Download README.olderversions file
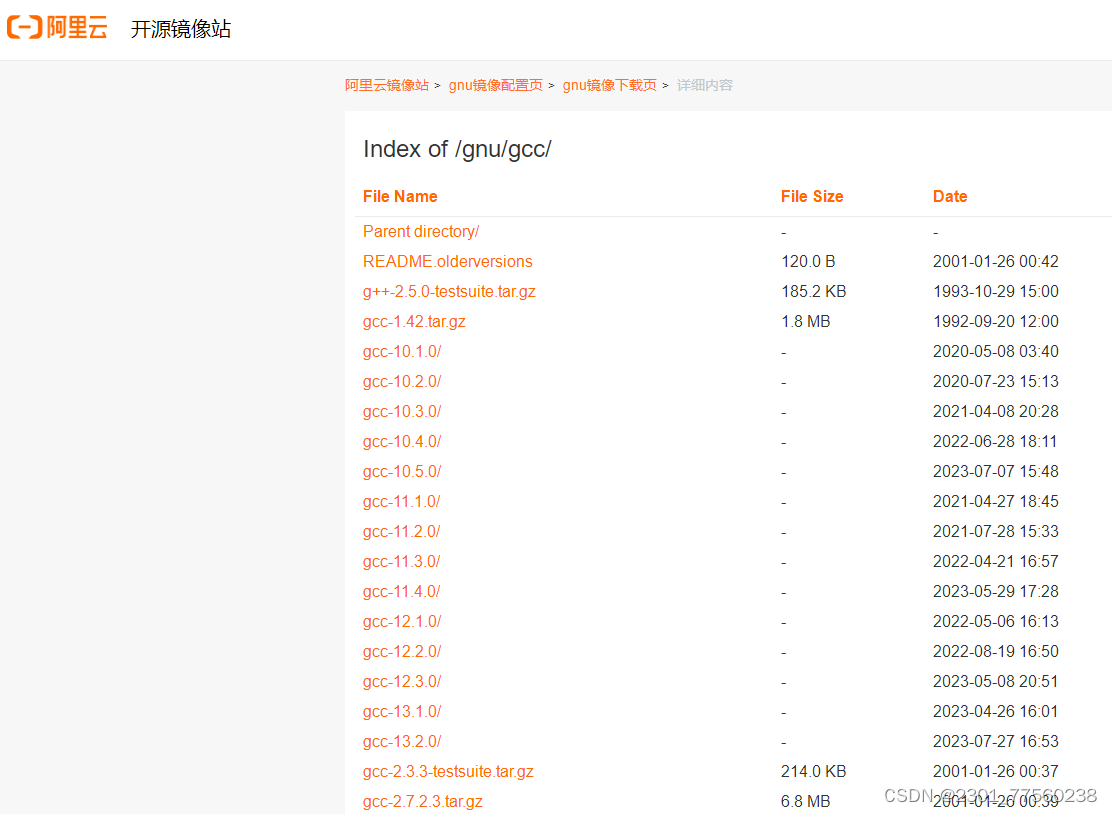1112x814 pixels. coord(447,262)
